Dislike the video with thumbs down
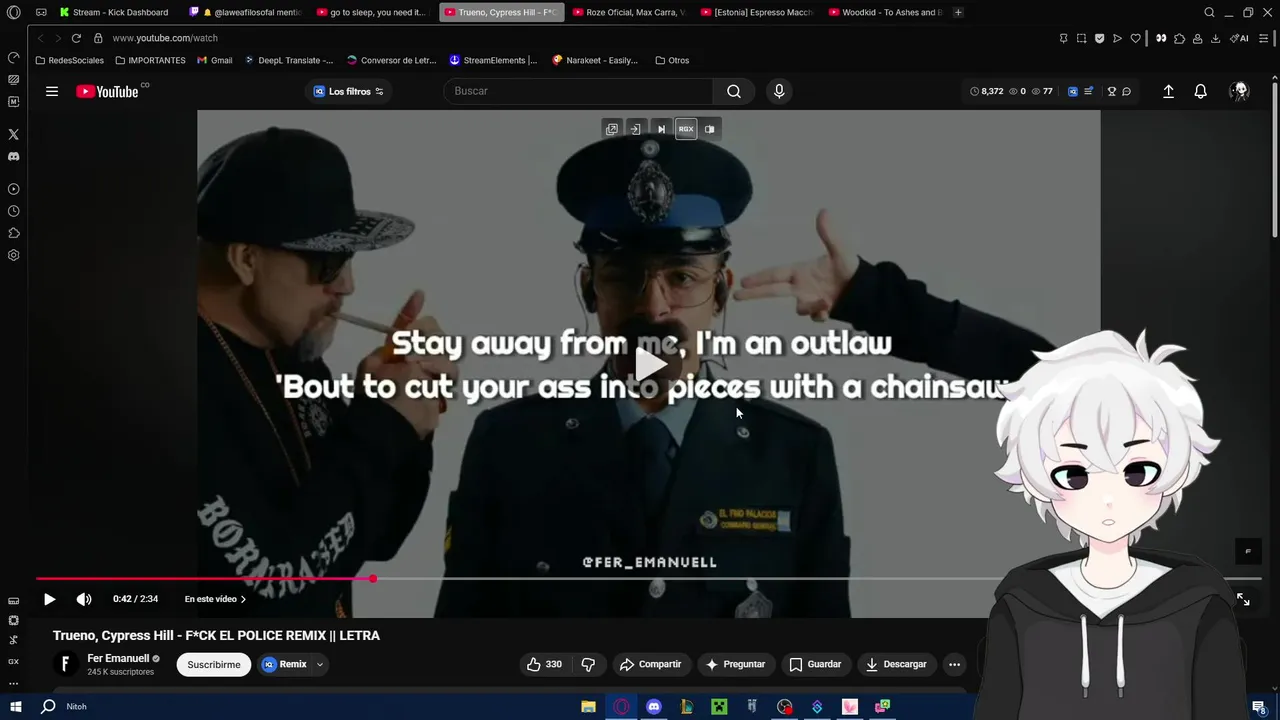 (x=588, y=664)
